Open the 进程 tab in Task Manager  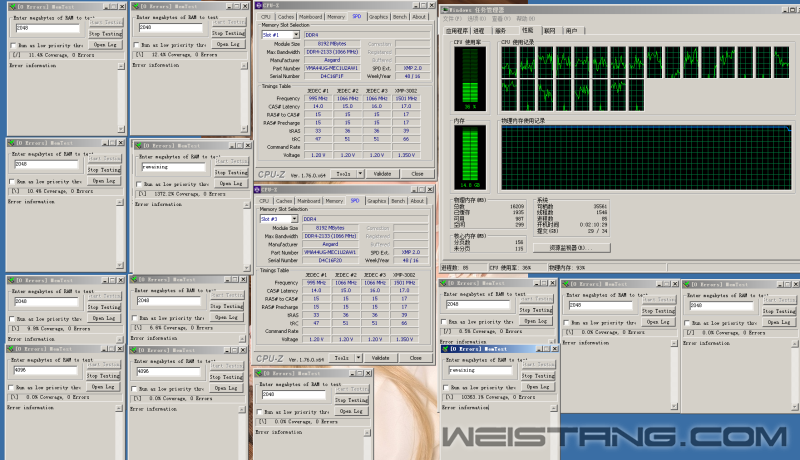coord(481,31)
